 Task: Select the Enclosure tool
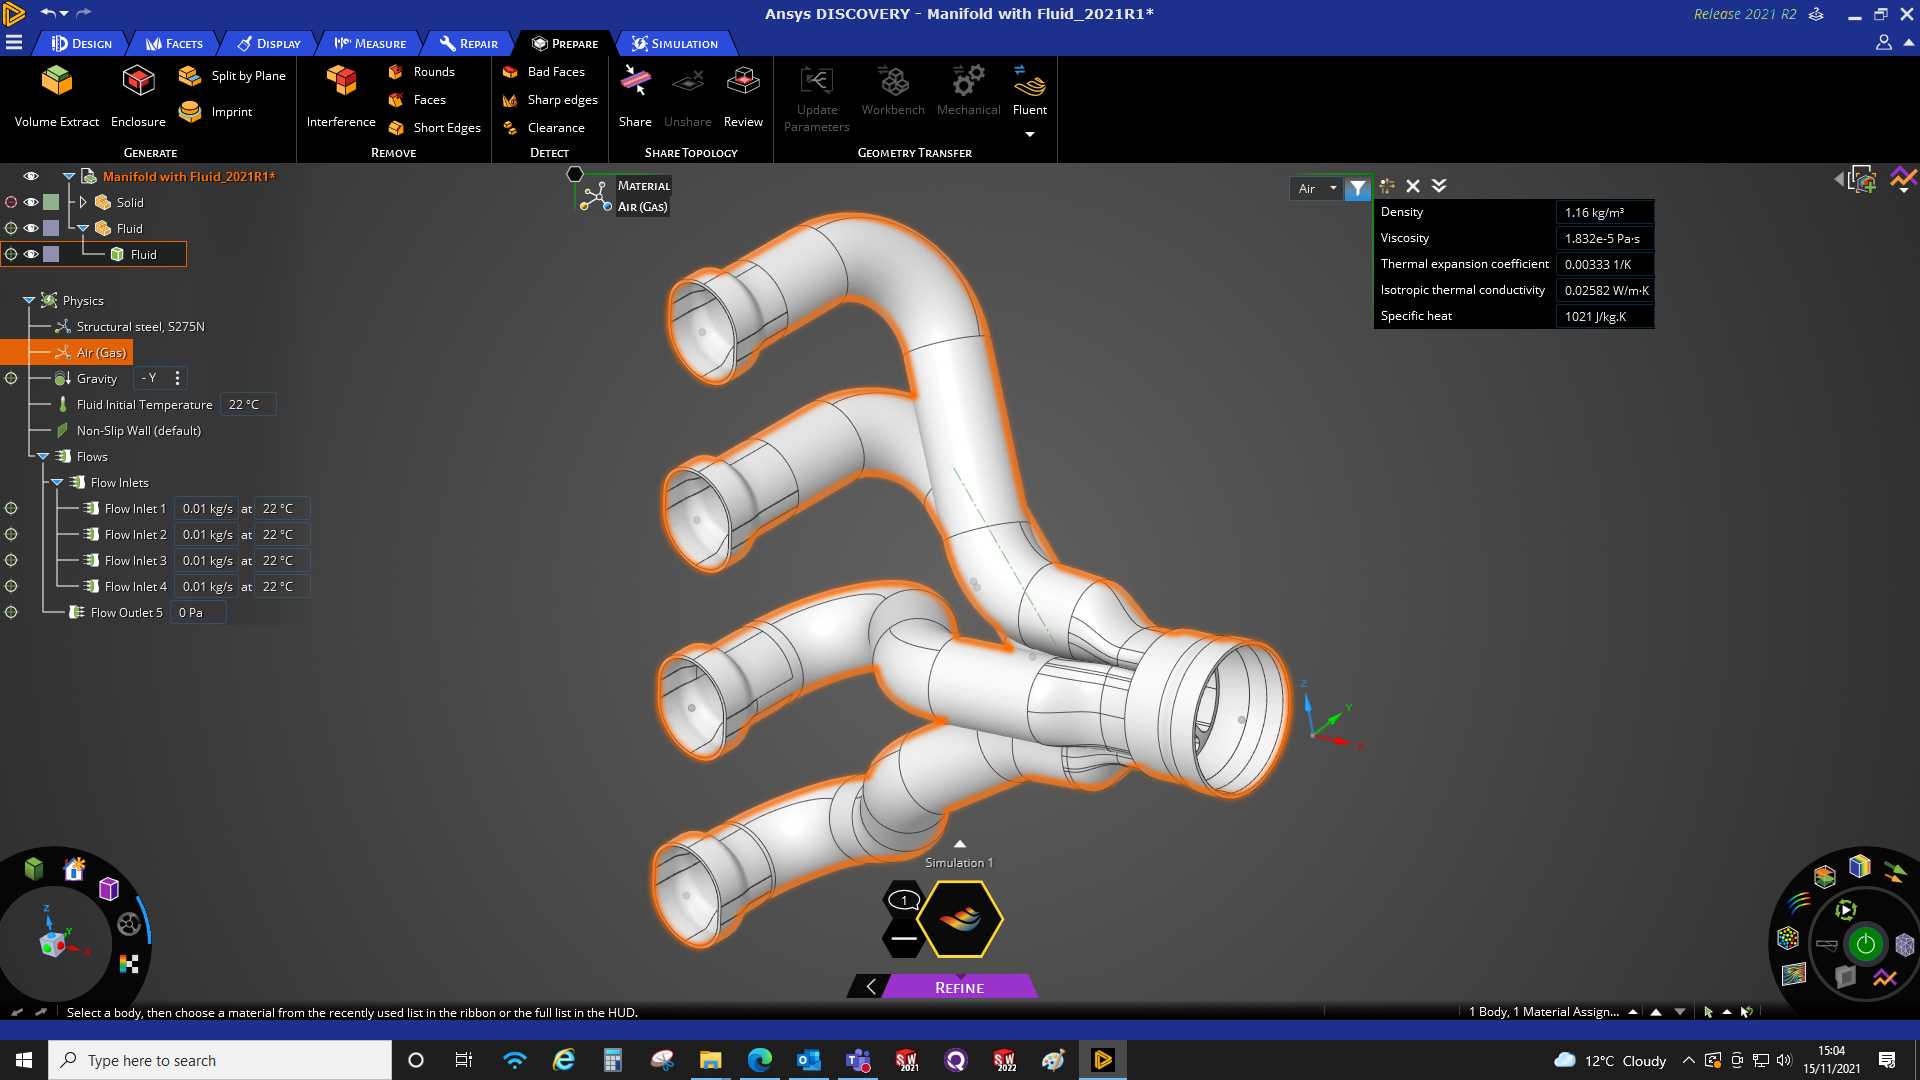[138, 96]
